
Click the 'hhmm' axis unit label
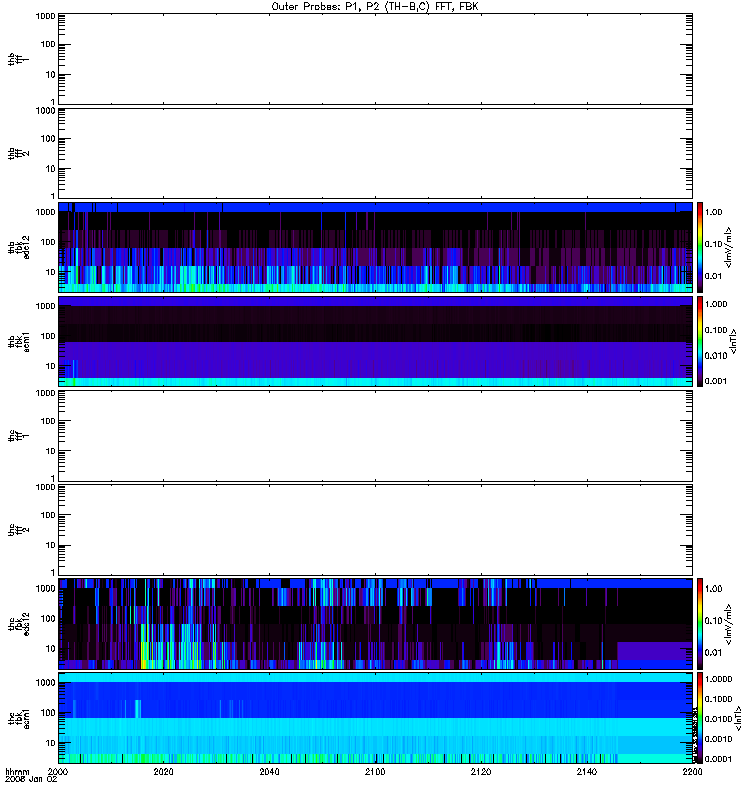(17, 771)
